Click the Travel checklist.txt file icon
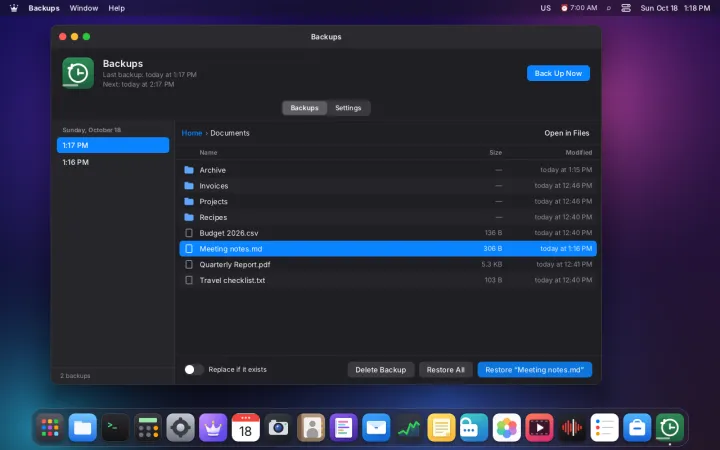The width and height of the screenshot is (720, 450). (189, 280)
